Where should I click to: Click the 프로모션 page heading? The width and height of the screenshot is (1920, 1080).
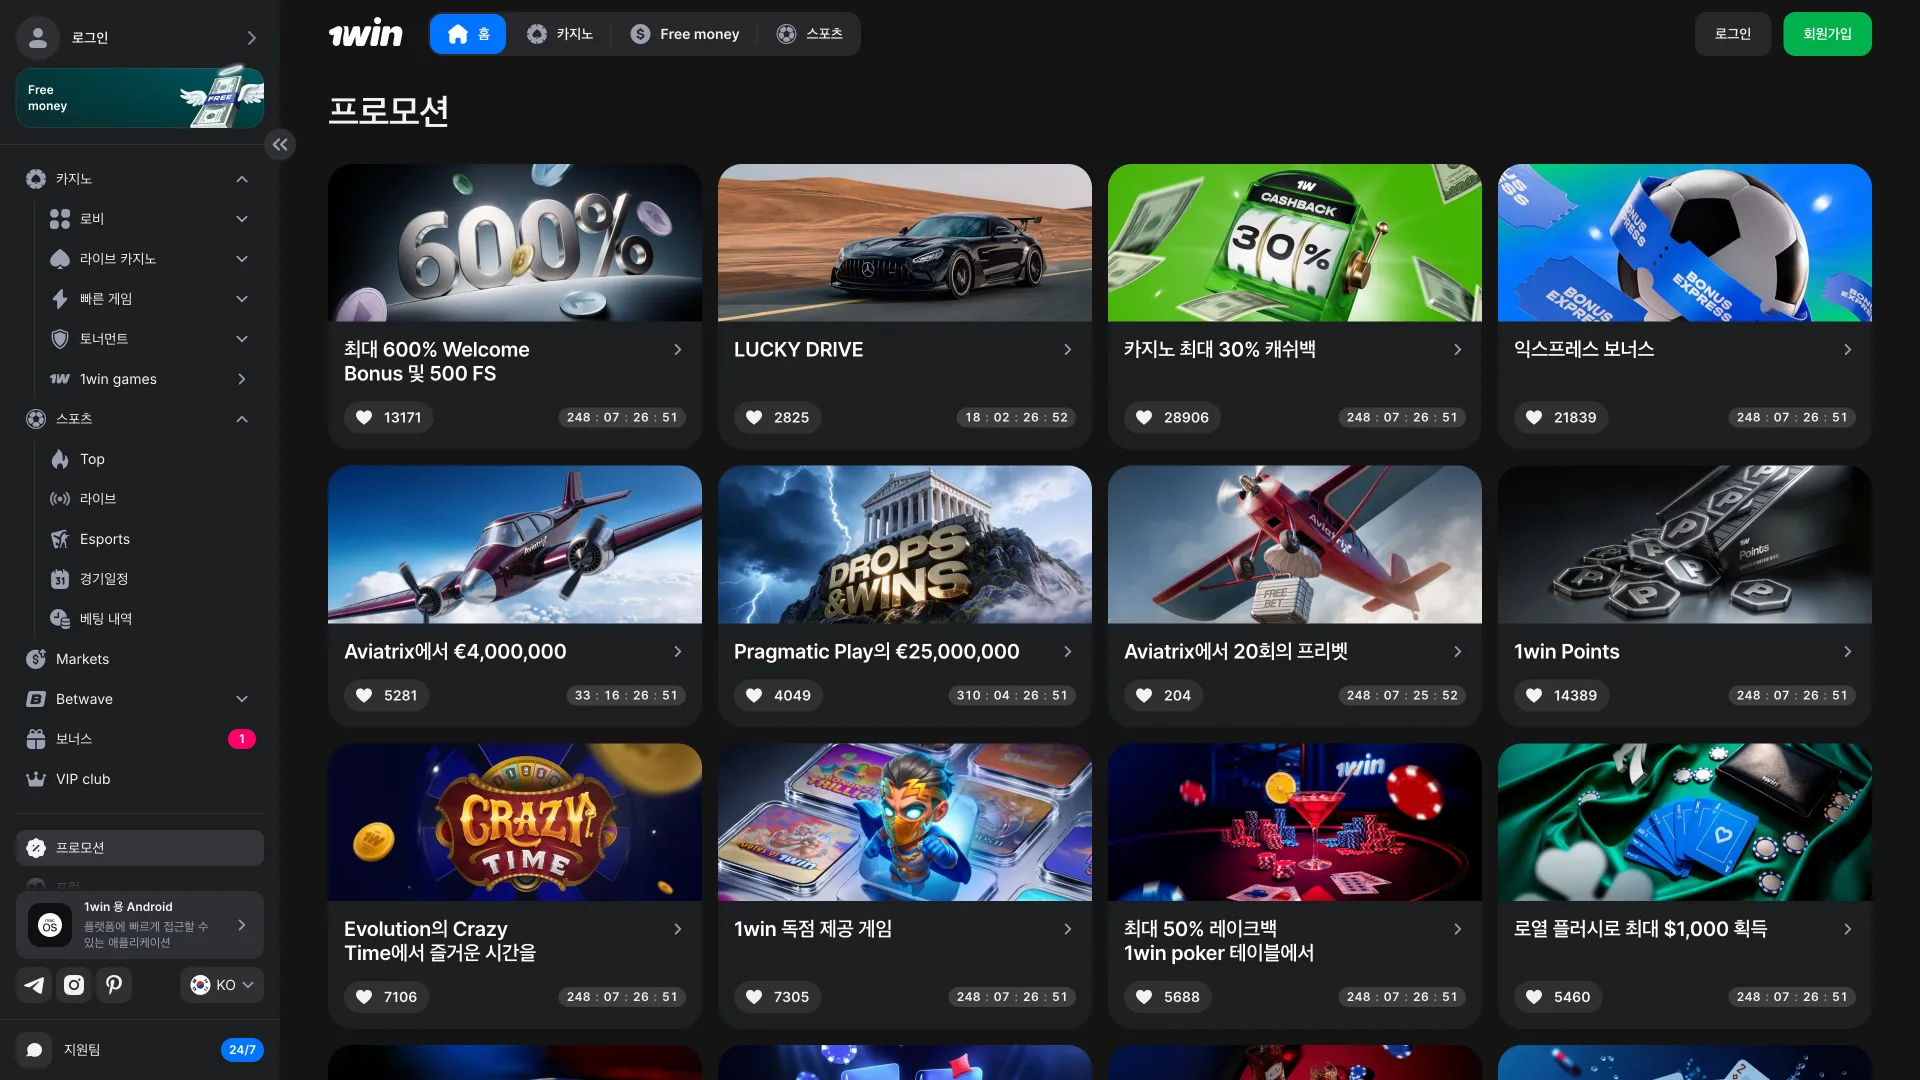point(389,110)
